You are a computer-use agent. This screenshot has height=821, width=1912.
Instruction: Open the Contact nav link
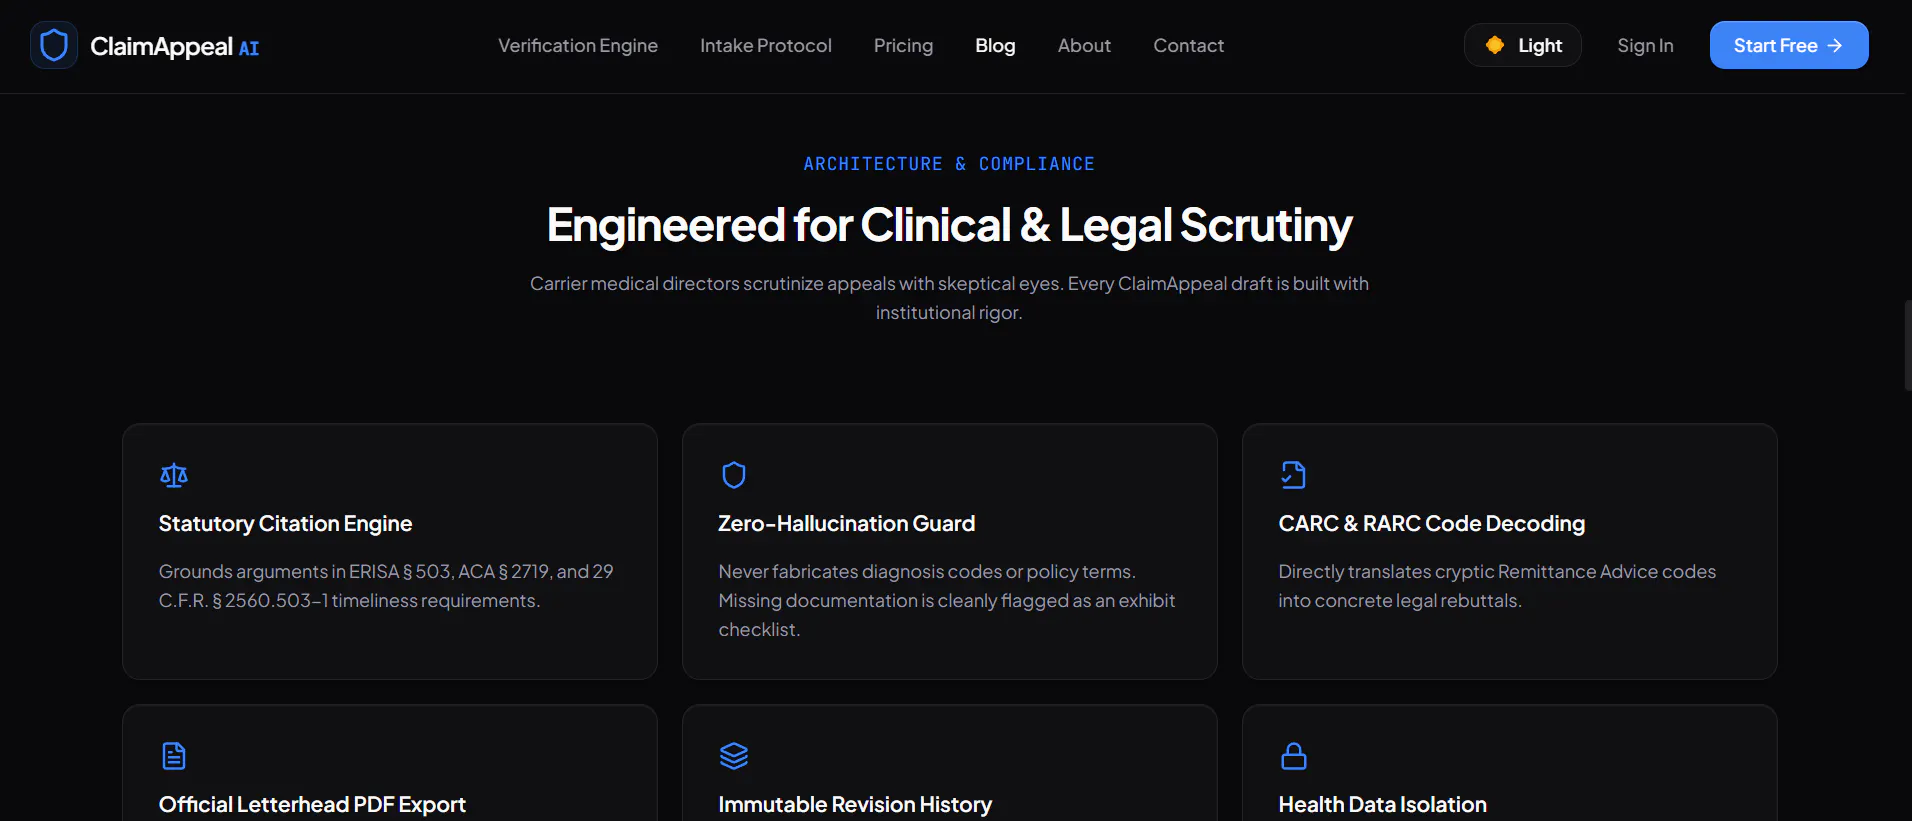pyautogui.click(x=1188, y=45)
